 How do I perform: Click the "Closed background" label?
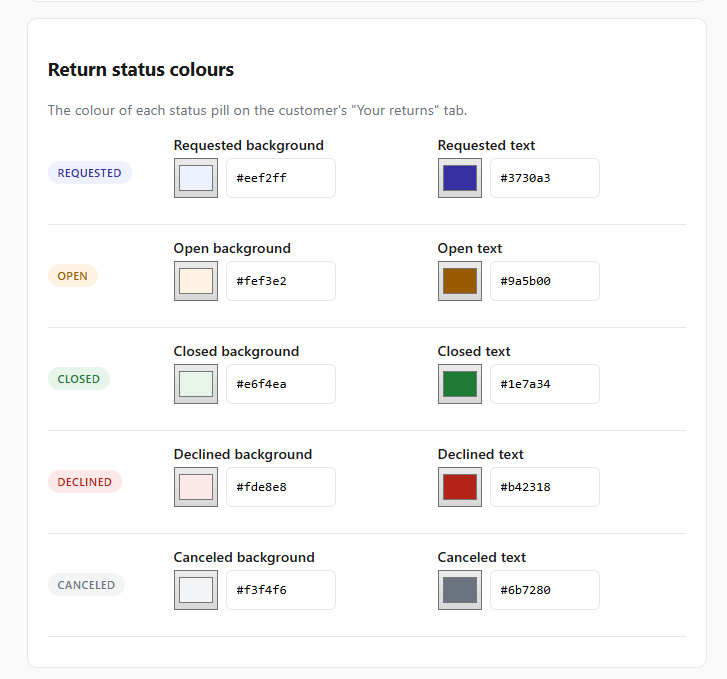[236, 352]
